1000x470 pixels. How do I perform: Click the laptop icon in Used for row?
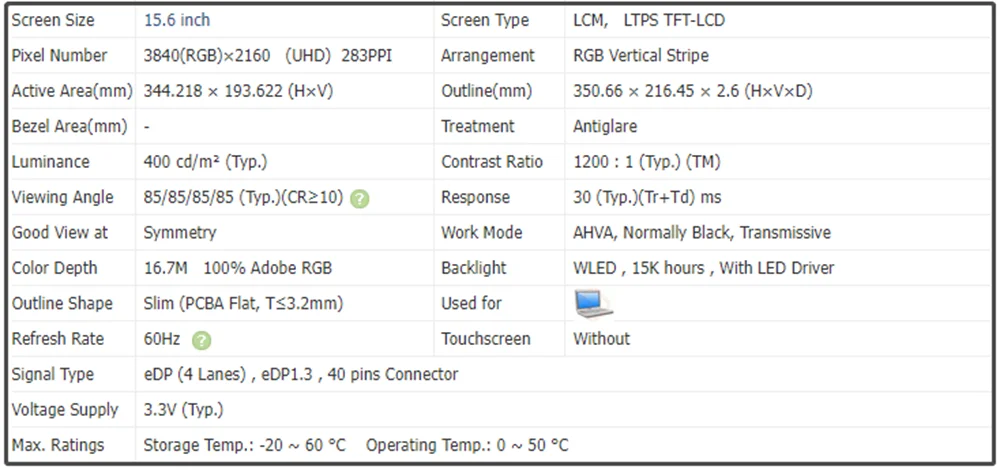[x=593, y=303]
